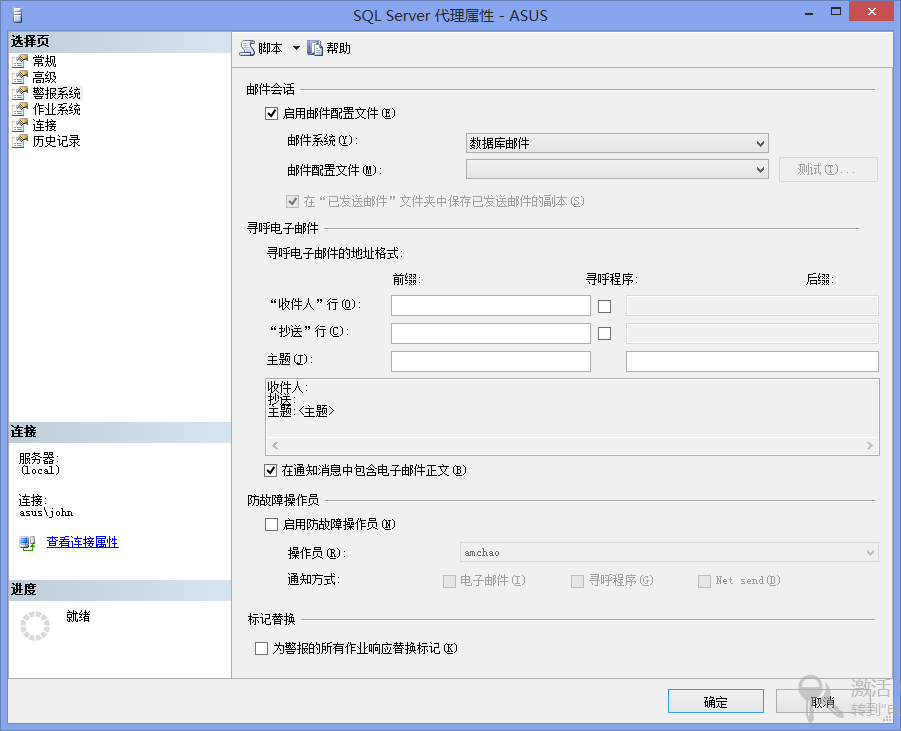Click the 脚本 script toolbar icon
The image size is (901, 731).
(247, 48)
